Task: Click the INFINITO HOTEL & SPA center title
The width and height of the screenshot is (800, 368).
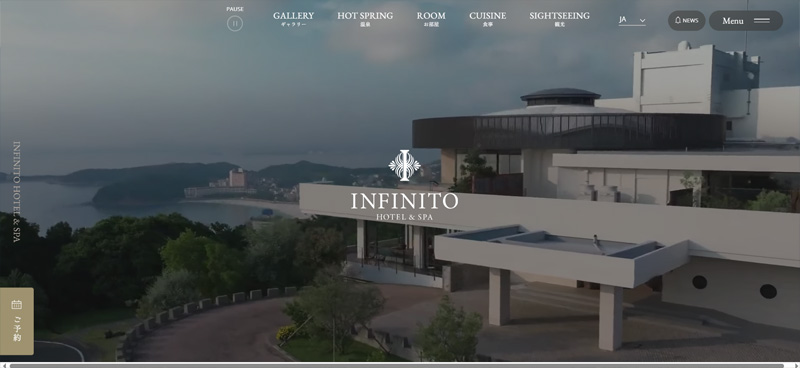Action: pos(404,206)
